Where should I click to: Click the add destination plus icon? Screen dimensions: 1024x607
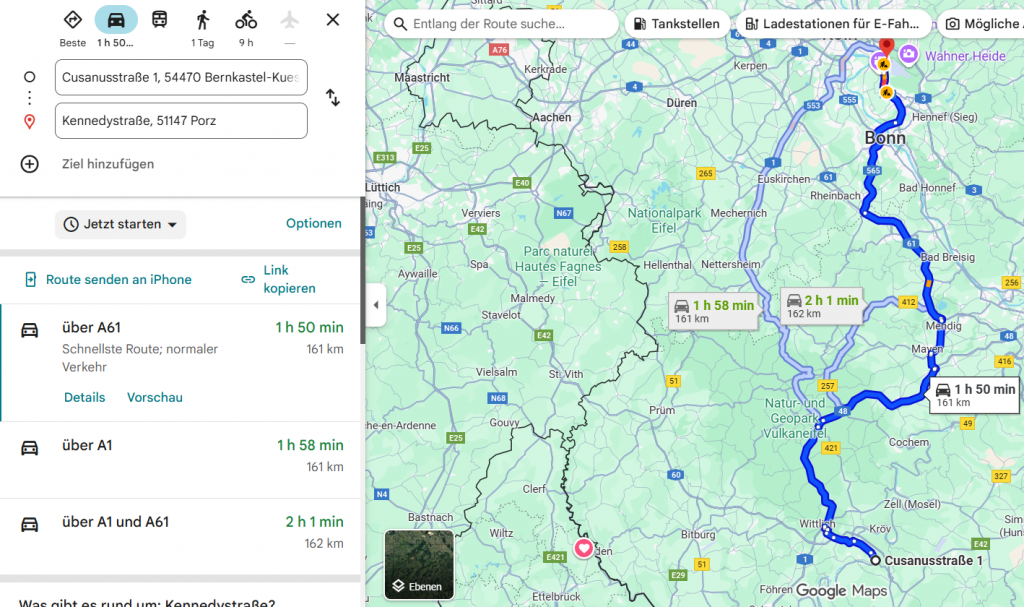[x=30, y=164]
